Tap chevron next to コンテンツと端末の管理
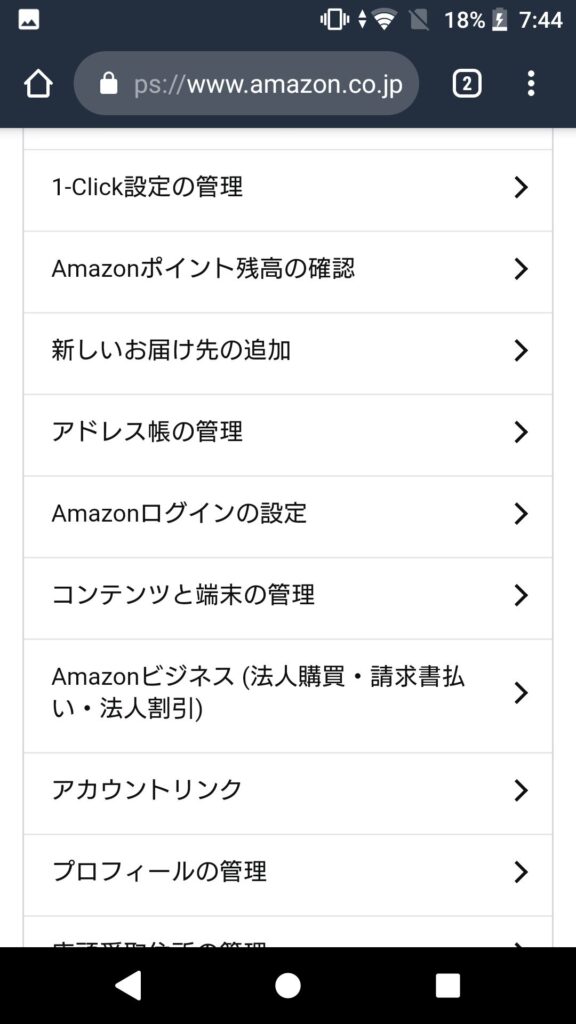Screen dimensions: 576x1024 coord(520,596)
